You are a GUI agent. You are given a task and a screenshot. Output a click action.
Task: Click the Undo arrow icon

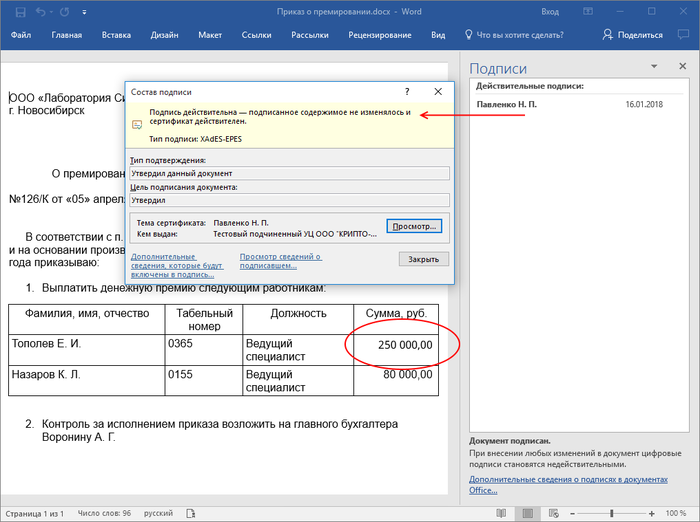(40, 11)
